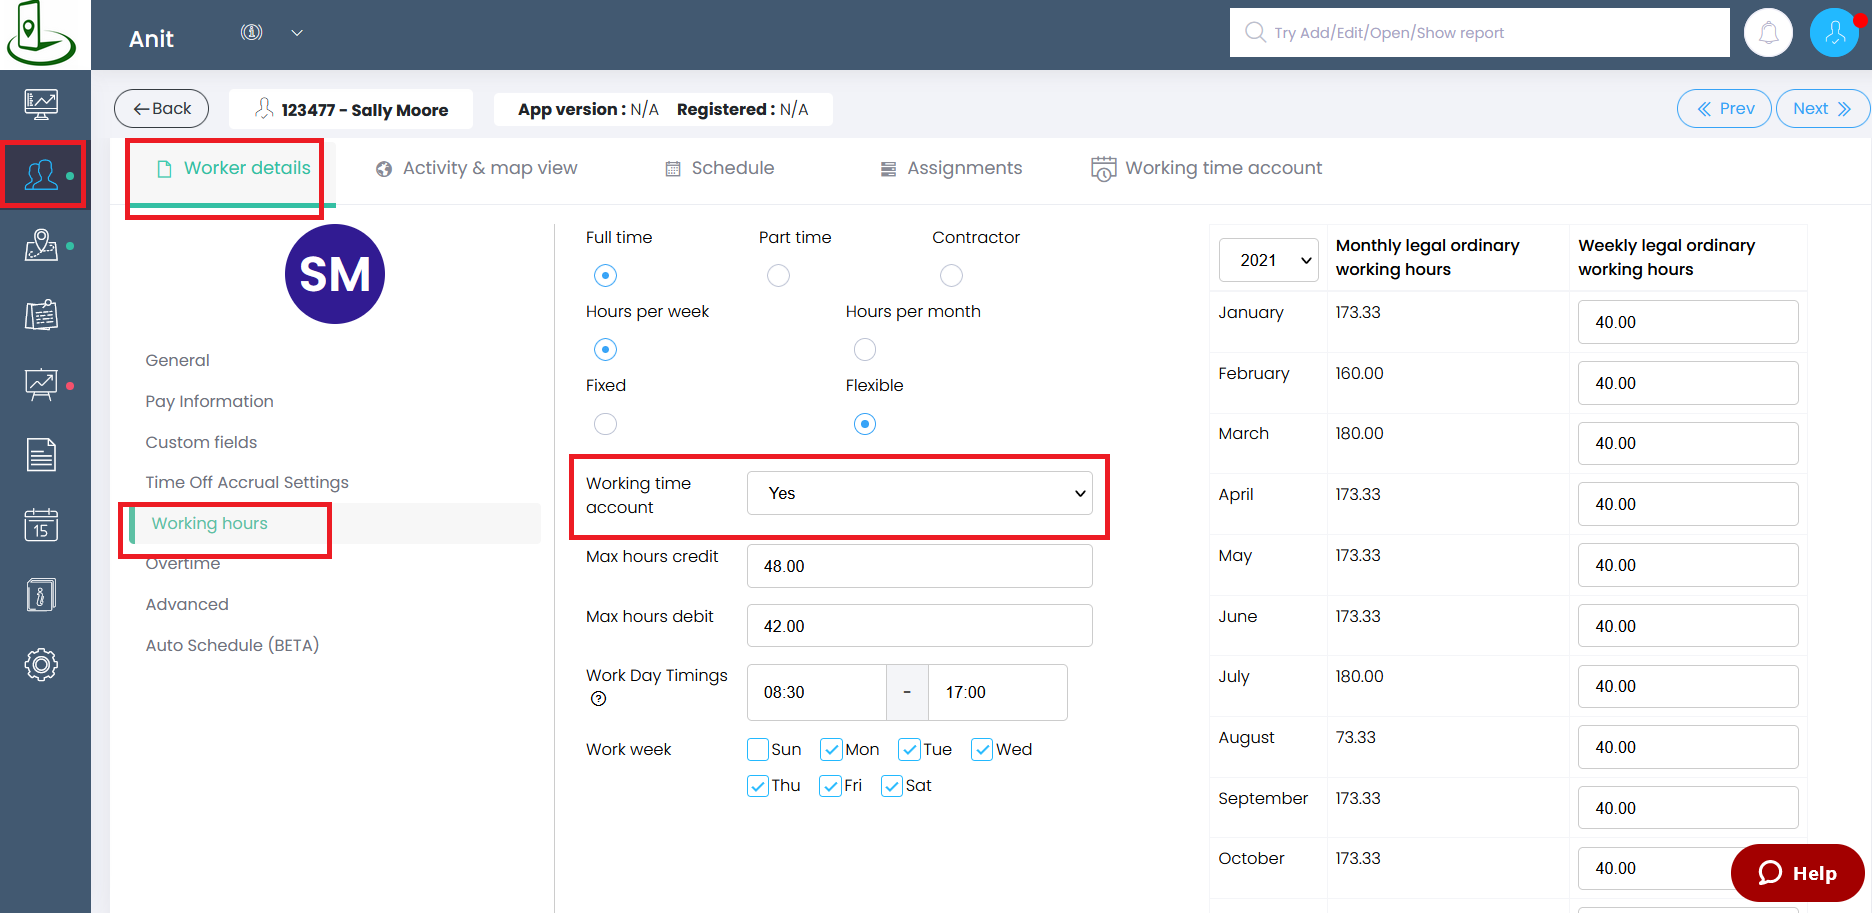
Task: Select the Full time radio button
Action: (x=605, y=275)
